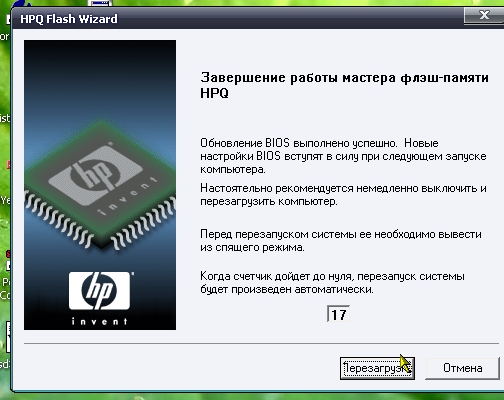Click the horizontal separator above the buttons
The width and height of the screenshot is (504, 400).
[262, 343]
